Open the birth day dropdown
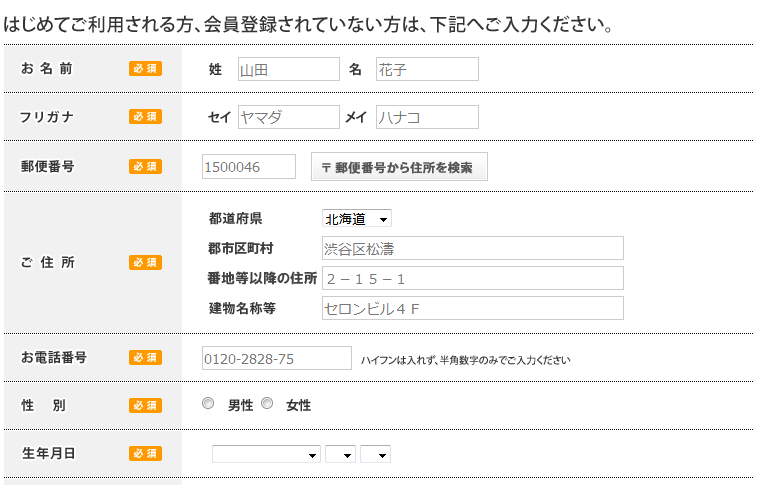Viewport: 773px width, 485px height. coord(375,454)
